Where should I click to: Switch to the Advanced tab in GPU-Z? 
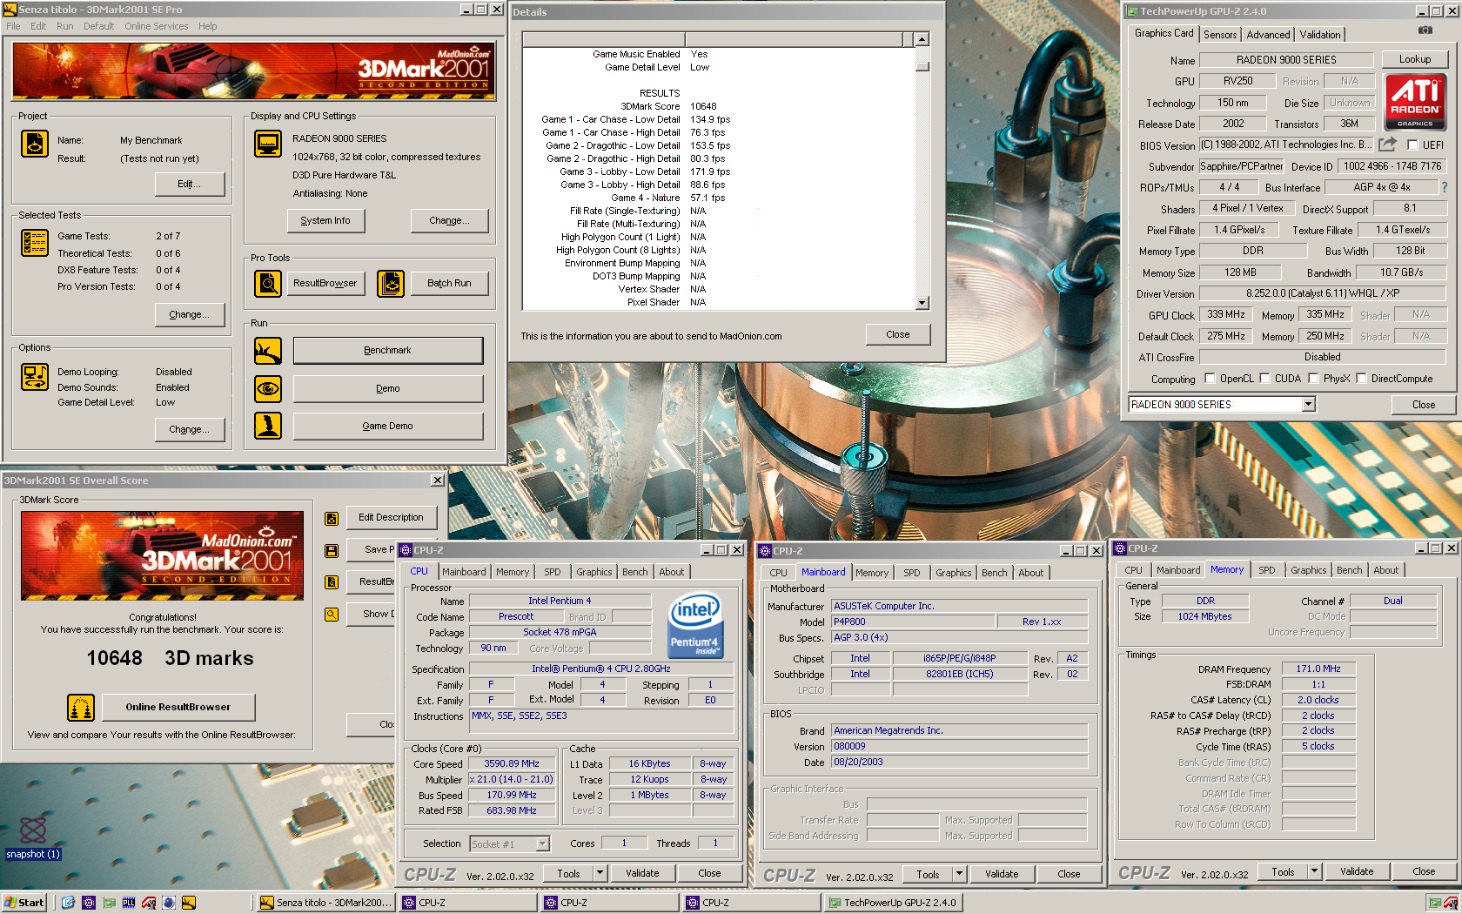(1268, 34)
